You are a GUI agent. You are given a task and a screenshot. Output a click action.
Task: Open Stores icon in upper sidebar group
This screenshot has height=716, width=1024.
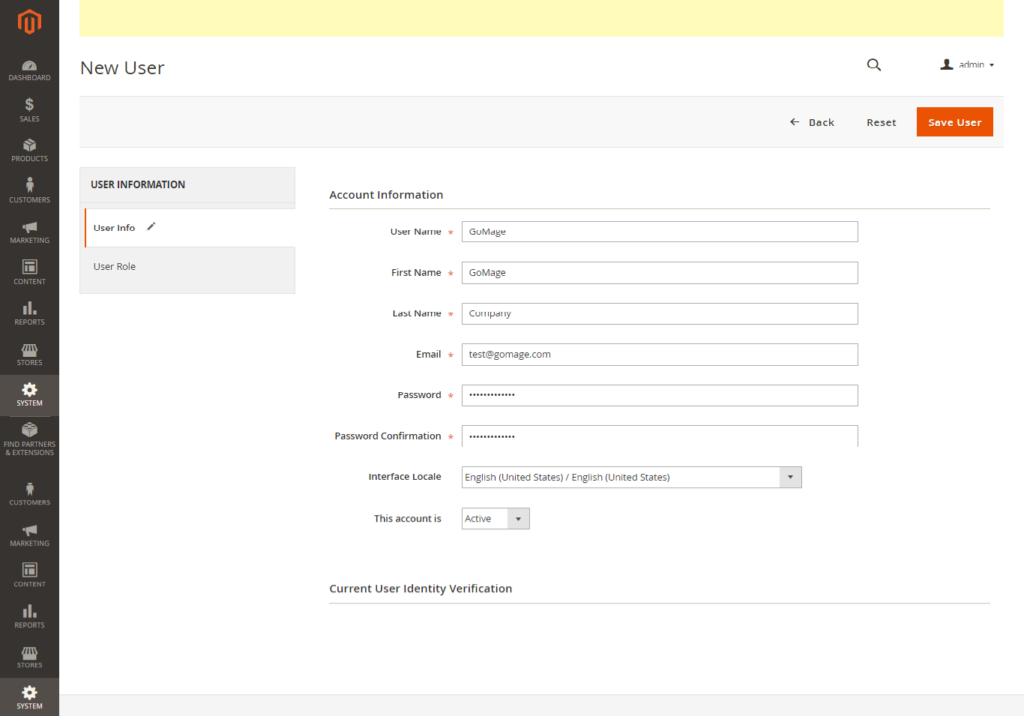pyautogui.click(x=29, y=354)
